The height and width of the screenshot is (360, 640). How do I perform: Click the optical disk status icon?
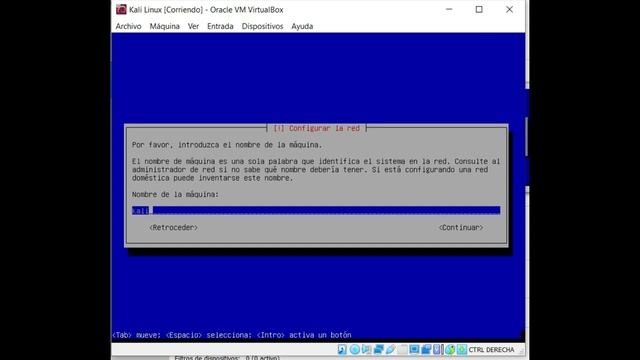click(x=355, y=349)
